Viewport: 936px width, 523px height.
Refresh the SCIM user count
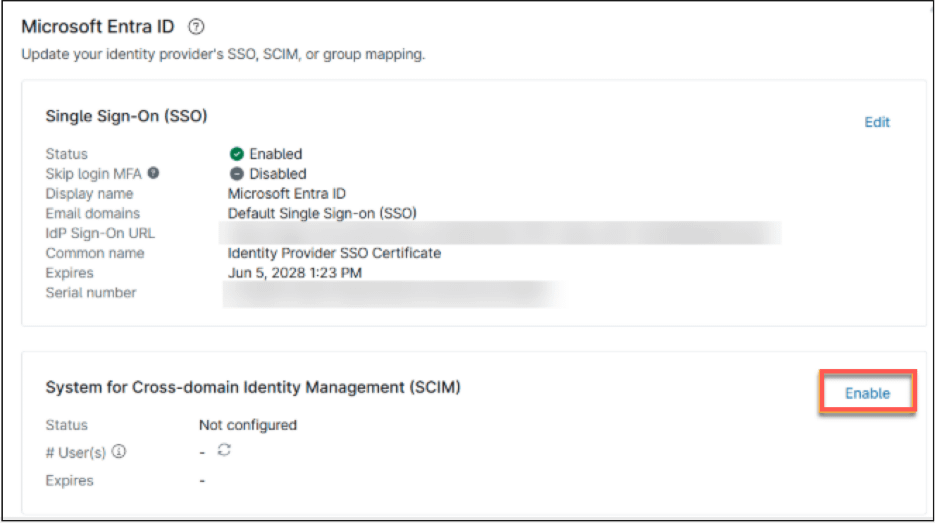coord(224,450)
